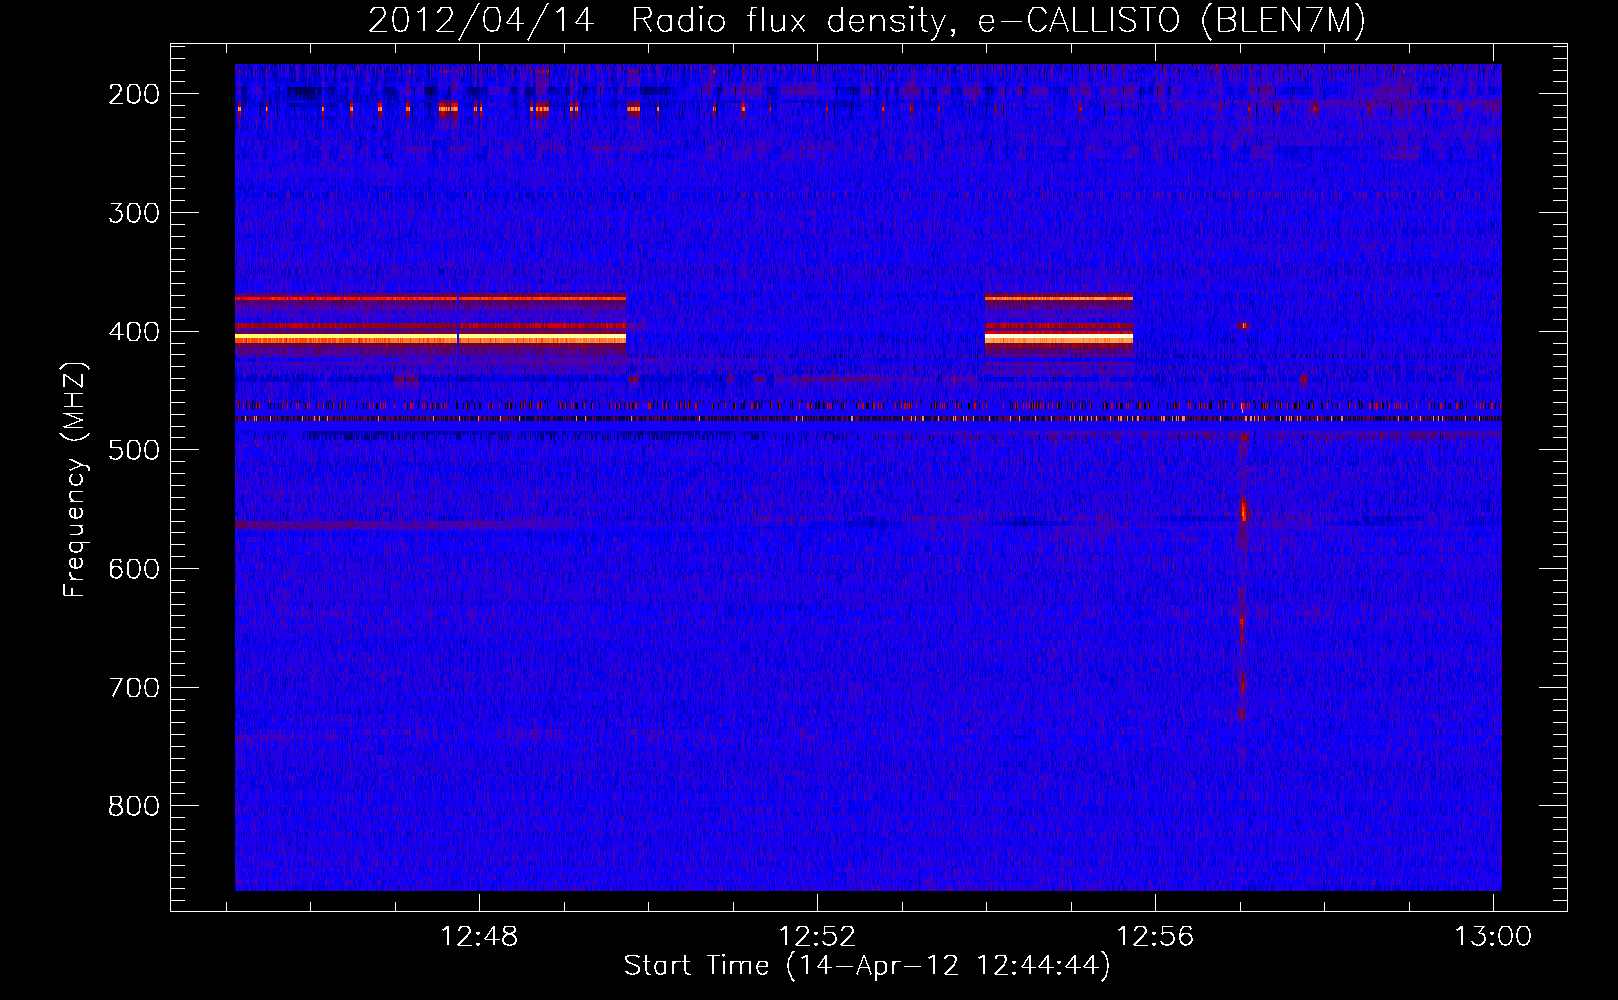Click the 12:56 time tick label
Viewport: 1618px width, 1000px height.
pos(1156,937)
